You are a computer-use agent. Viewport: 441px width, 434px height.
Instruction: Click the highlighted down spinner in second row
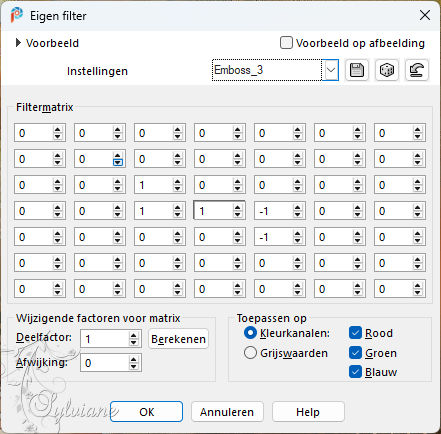tap(118, 163)
